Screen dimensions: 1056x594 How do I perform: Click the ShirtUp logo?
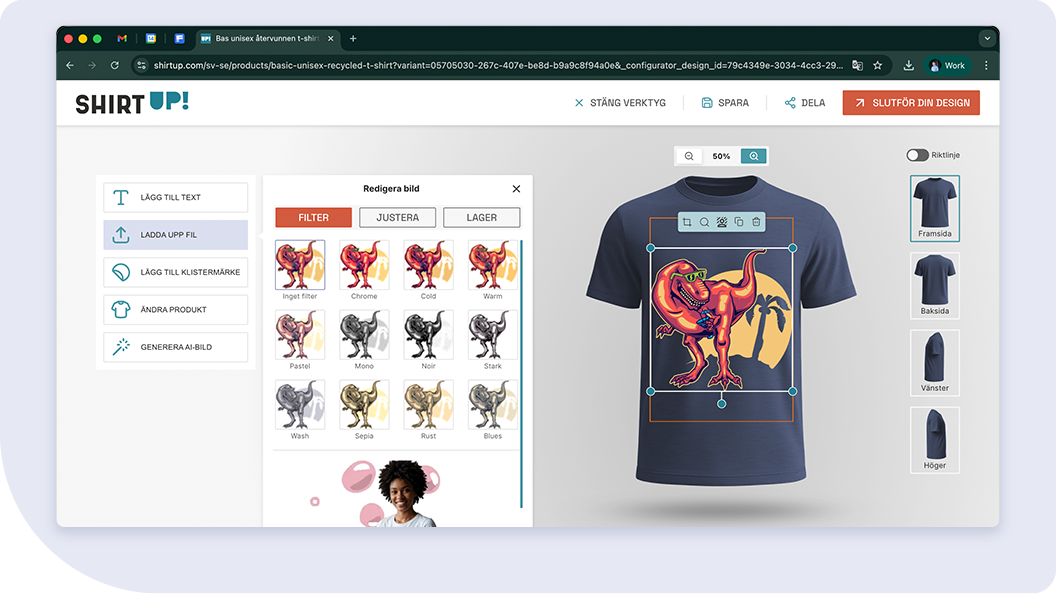tap(132, 103)
